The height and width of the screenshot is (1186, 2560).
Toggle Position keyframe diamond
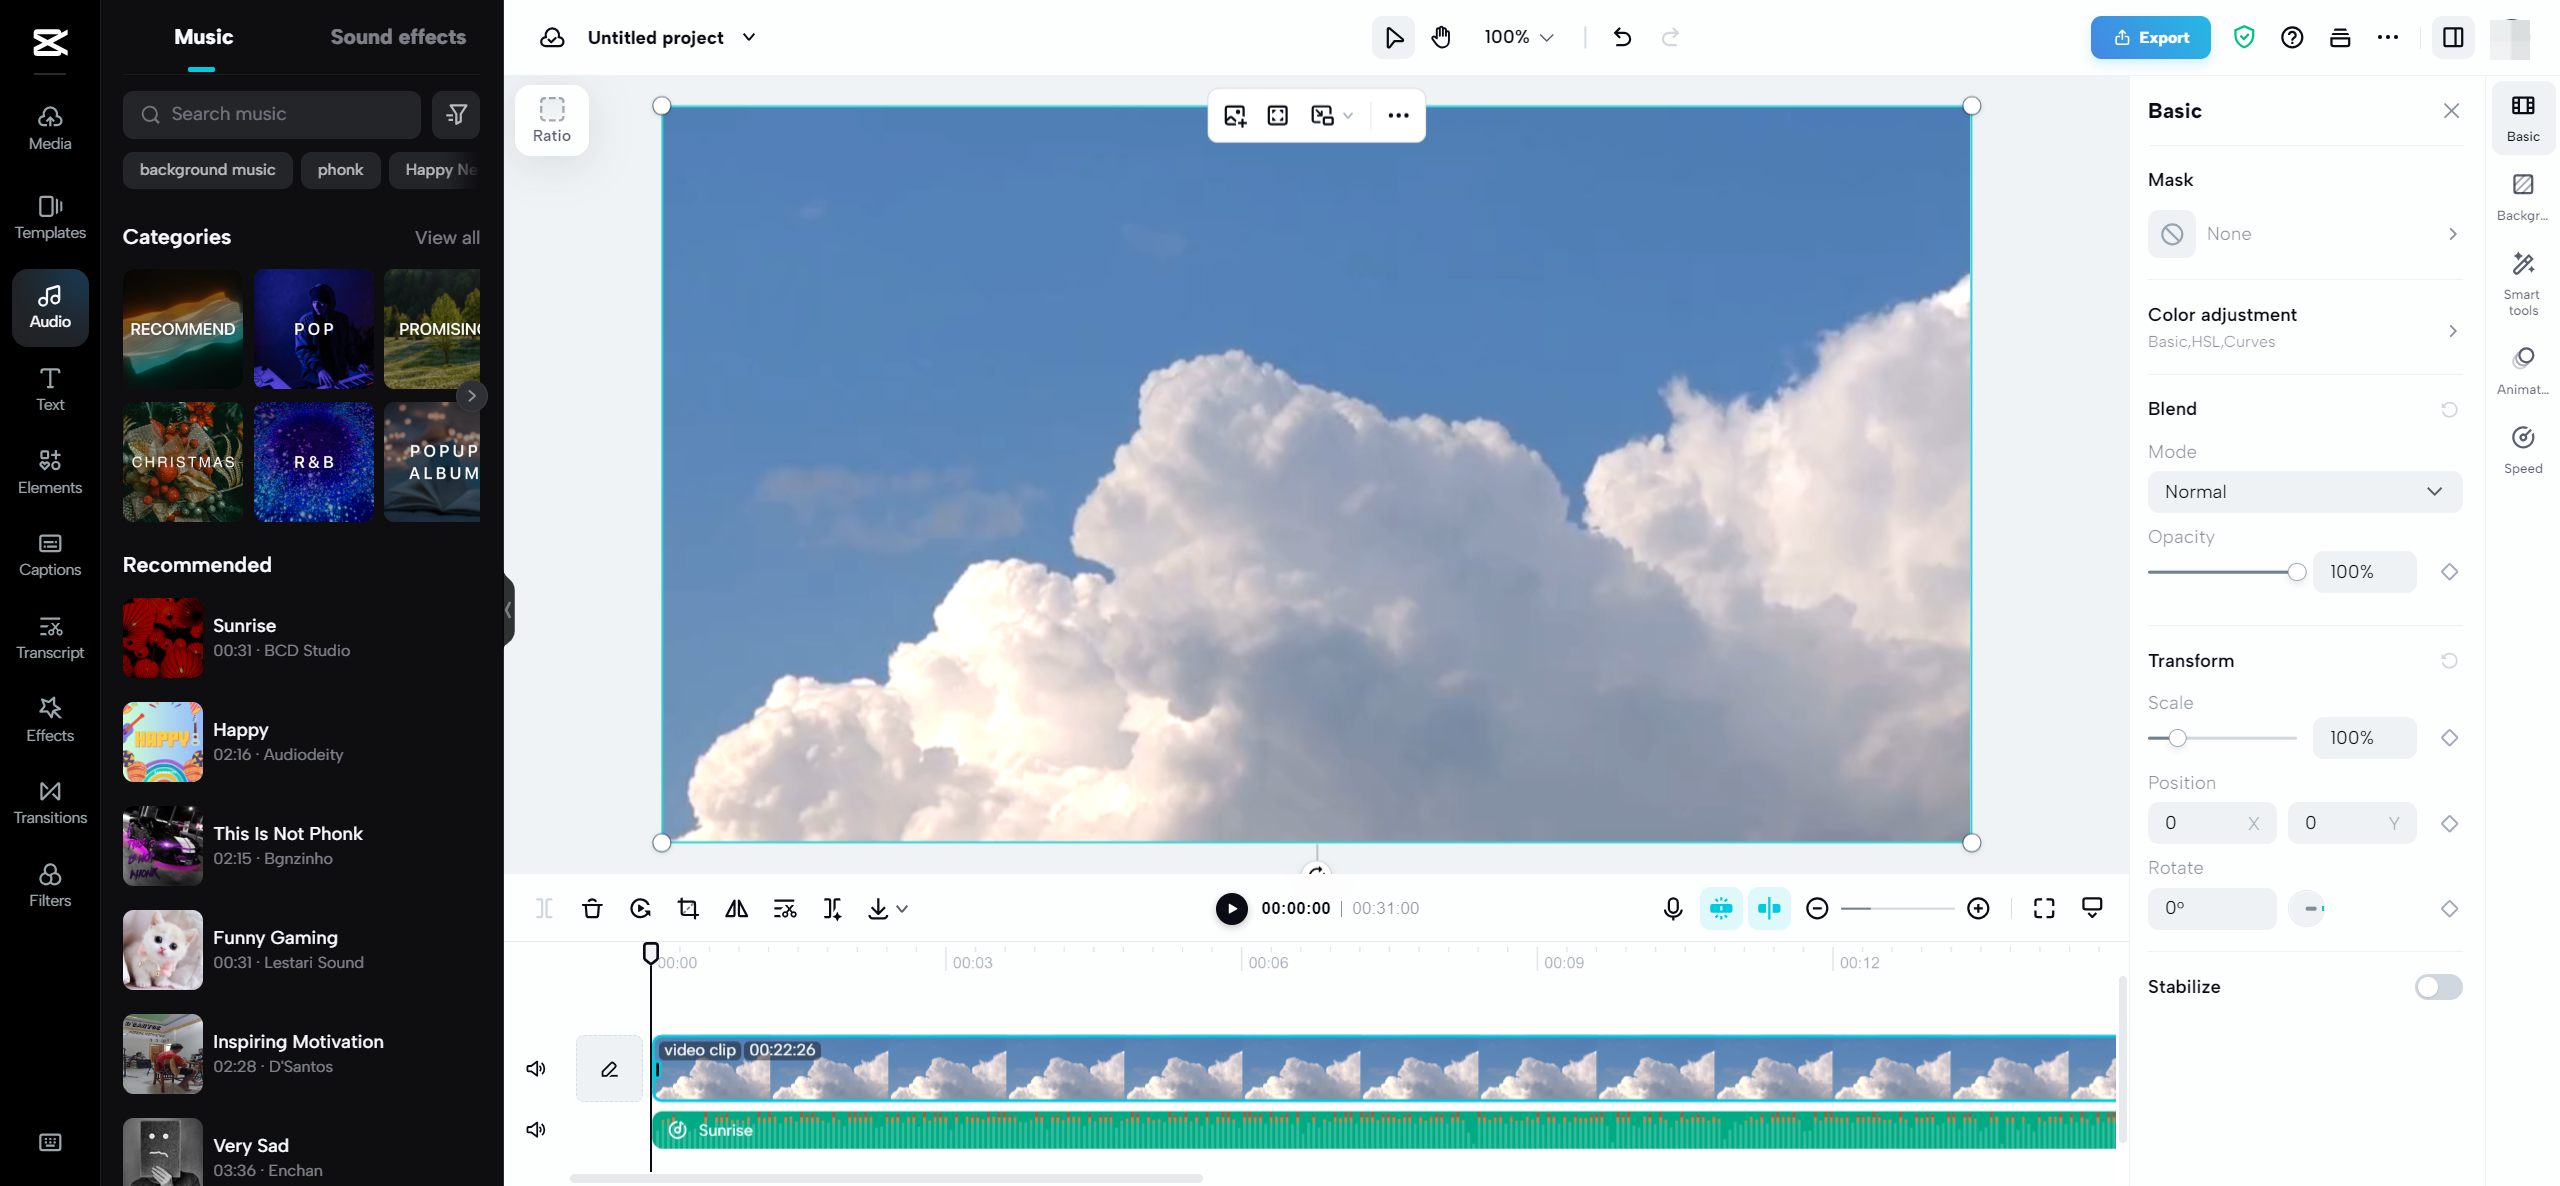pyautogui.click(x=2449, y=824)
